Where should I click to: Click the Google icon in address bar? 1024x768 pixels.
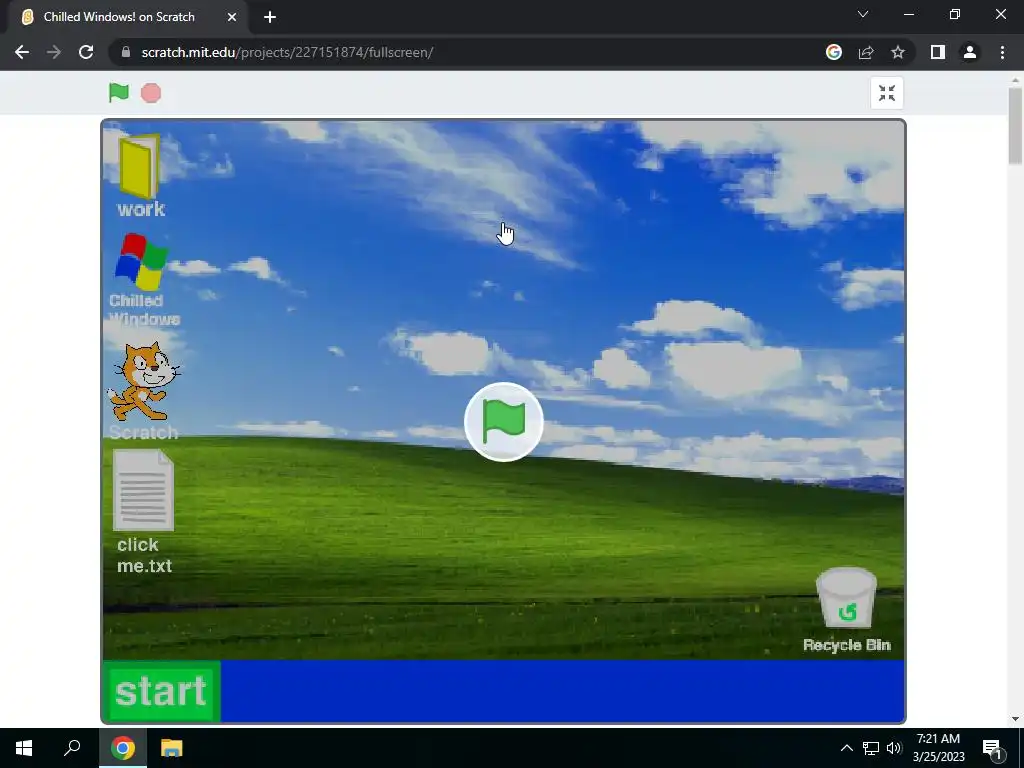tap(834, 52)
